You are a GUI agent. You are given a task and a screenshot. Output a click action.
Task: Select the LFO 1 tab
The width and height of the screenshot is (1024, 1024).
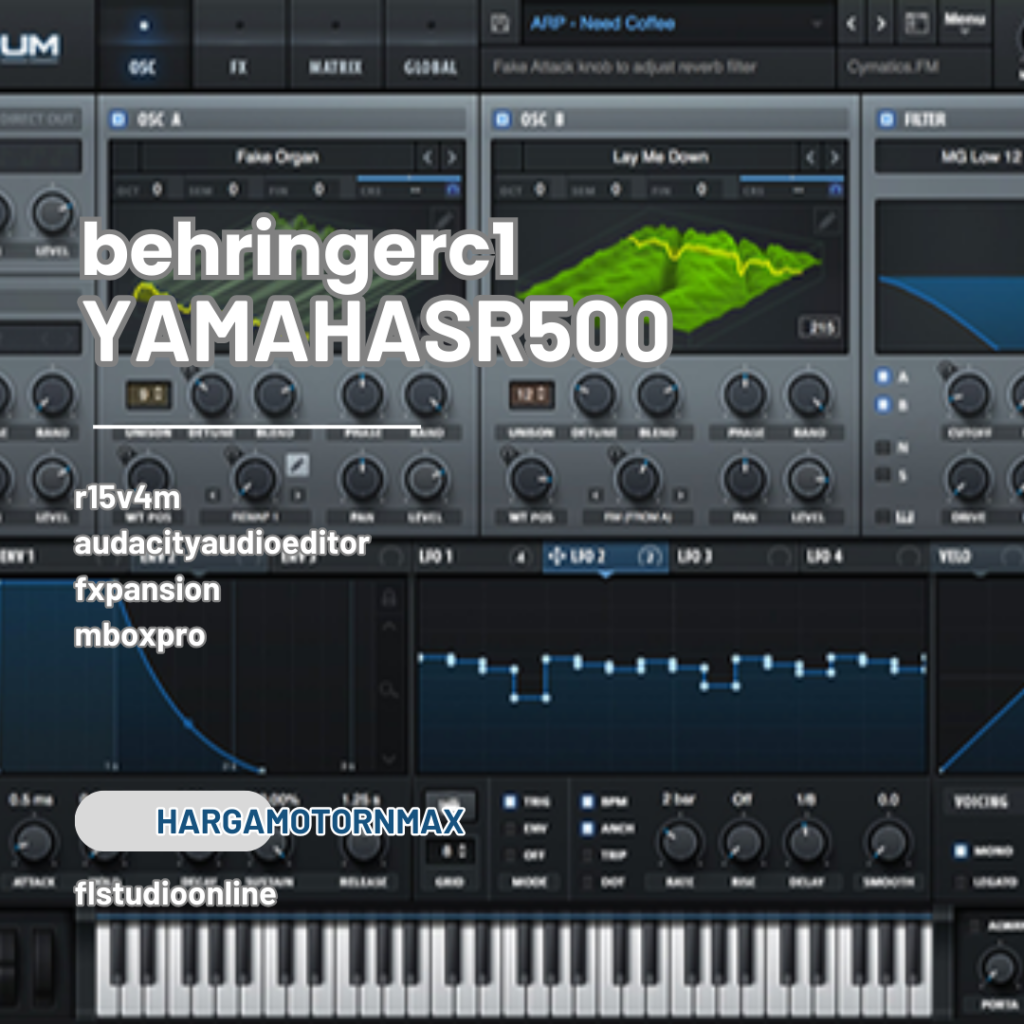point(477,557)
